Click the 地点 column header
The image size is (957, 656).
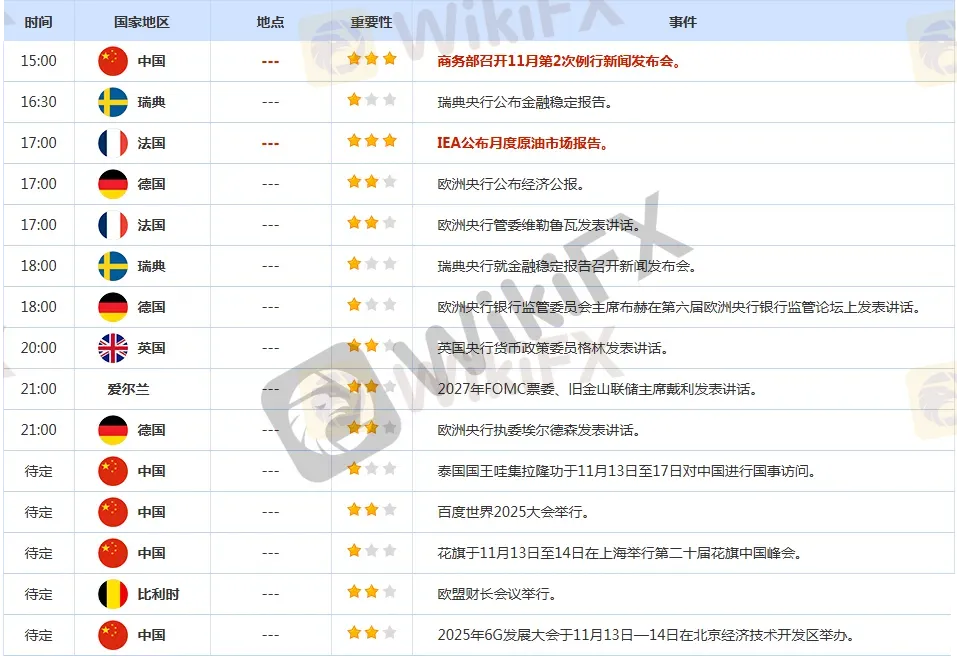click(x=270, y=21)
